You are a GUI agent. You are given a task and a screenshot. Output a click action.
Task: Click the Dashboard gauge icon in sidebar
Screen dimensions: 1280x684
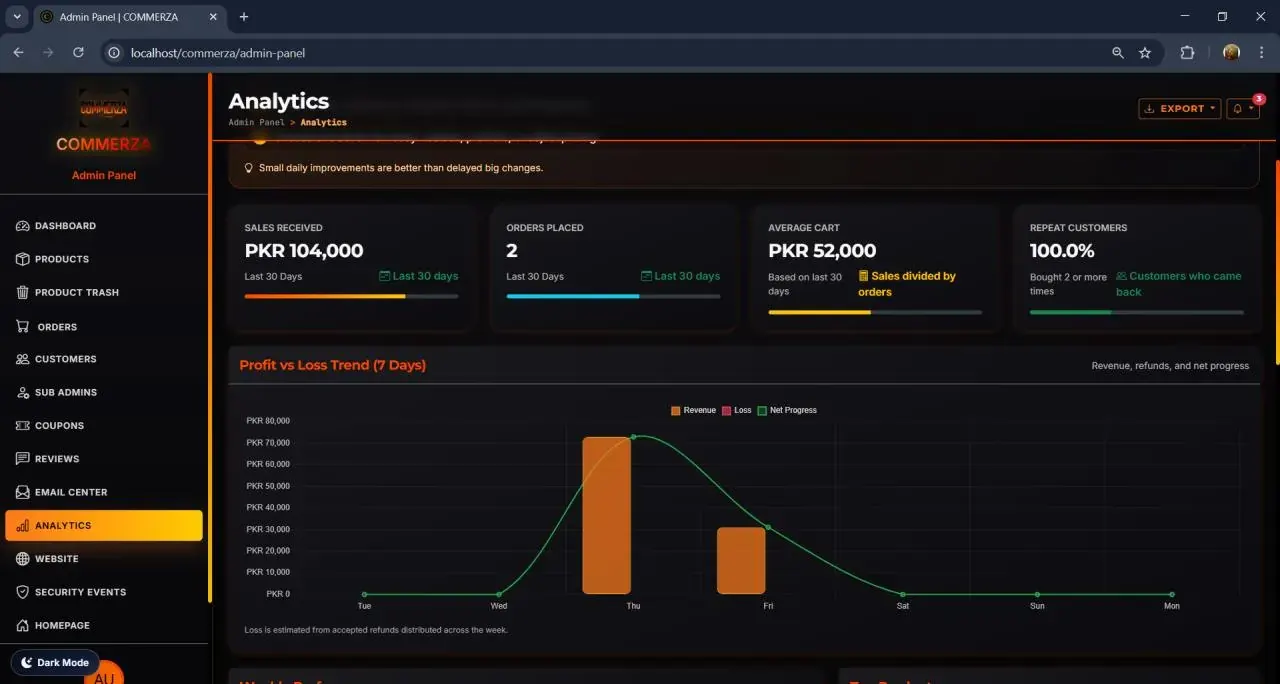[x=23, y=226]
